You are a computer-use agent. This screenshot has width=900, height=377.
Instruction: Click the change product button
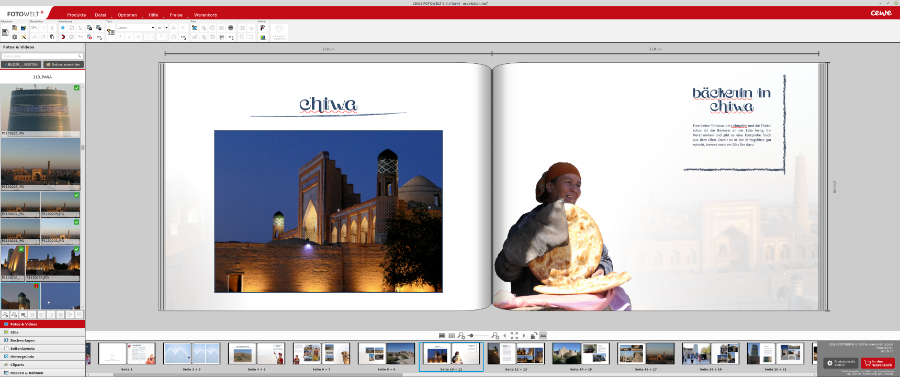pos(841,363)
